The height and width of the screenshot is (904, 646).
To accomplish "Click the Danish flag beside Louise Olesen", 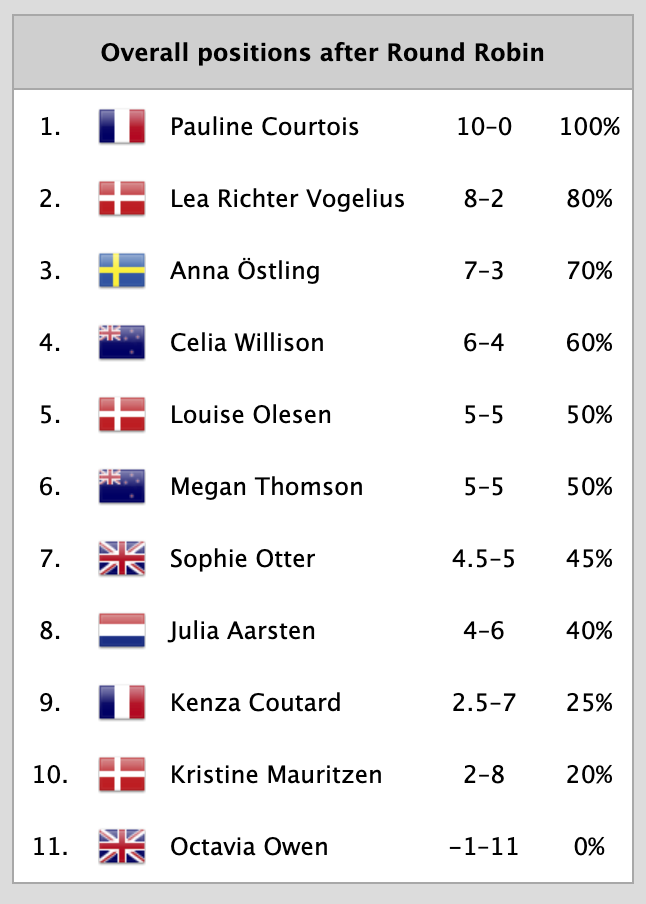I will pos(122,415).
